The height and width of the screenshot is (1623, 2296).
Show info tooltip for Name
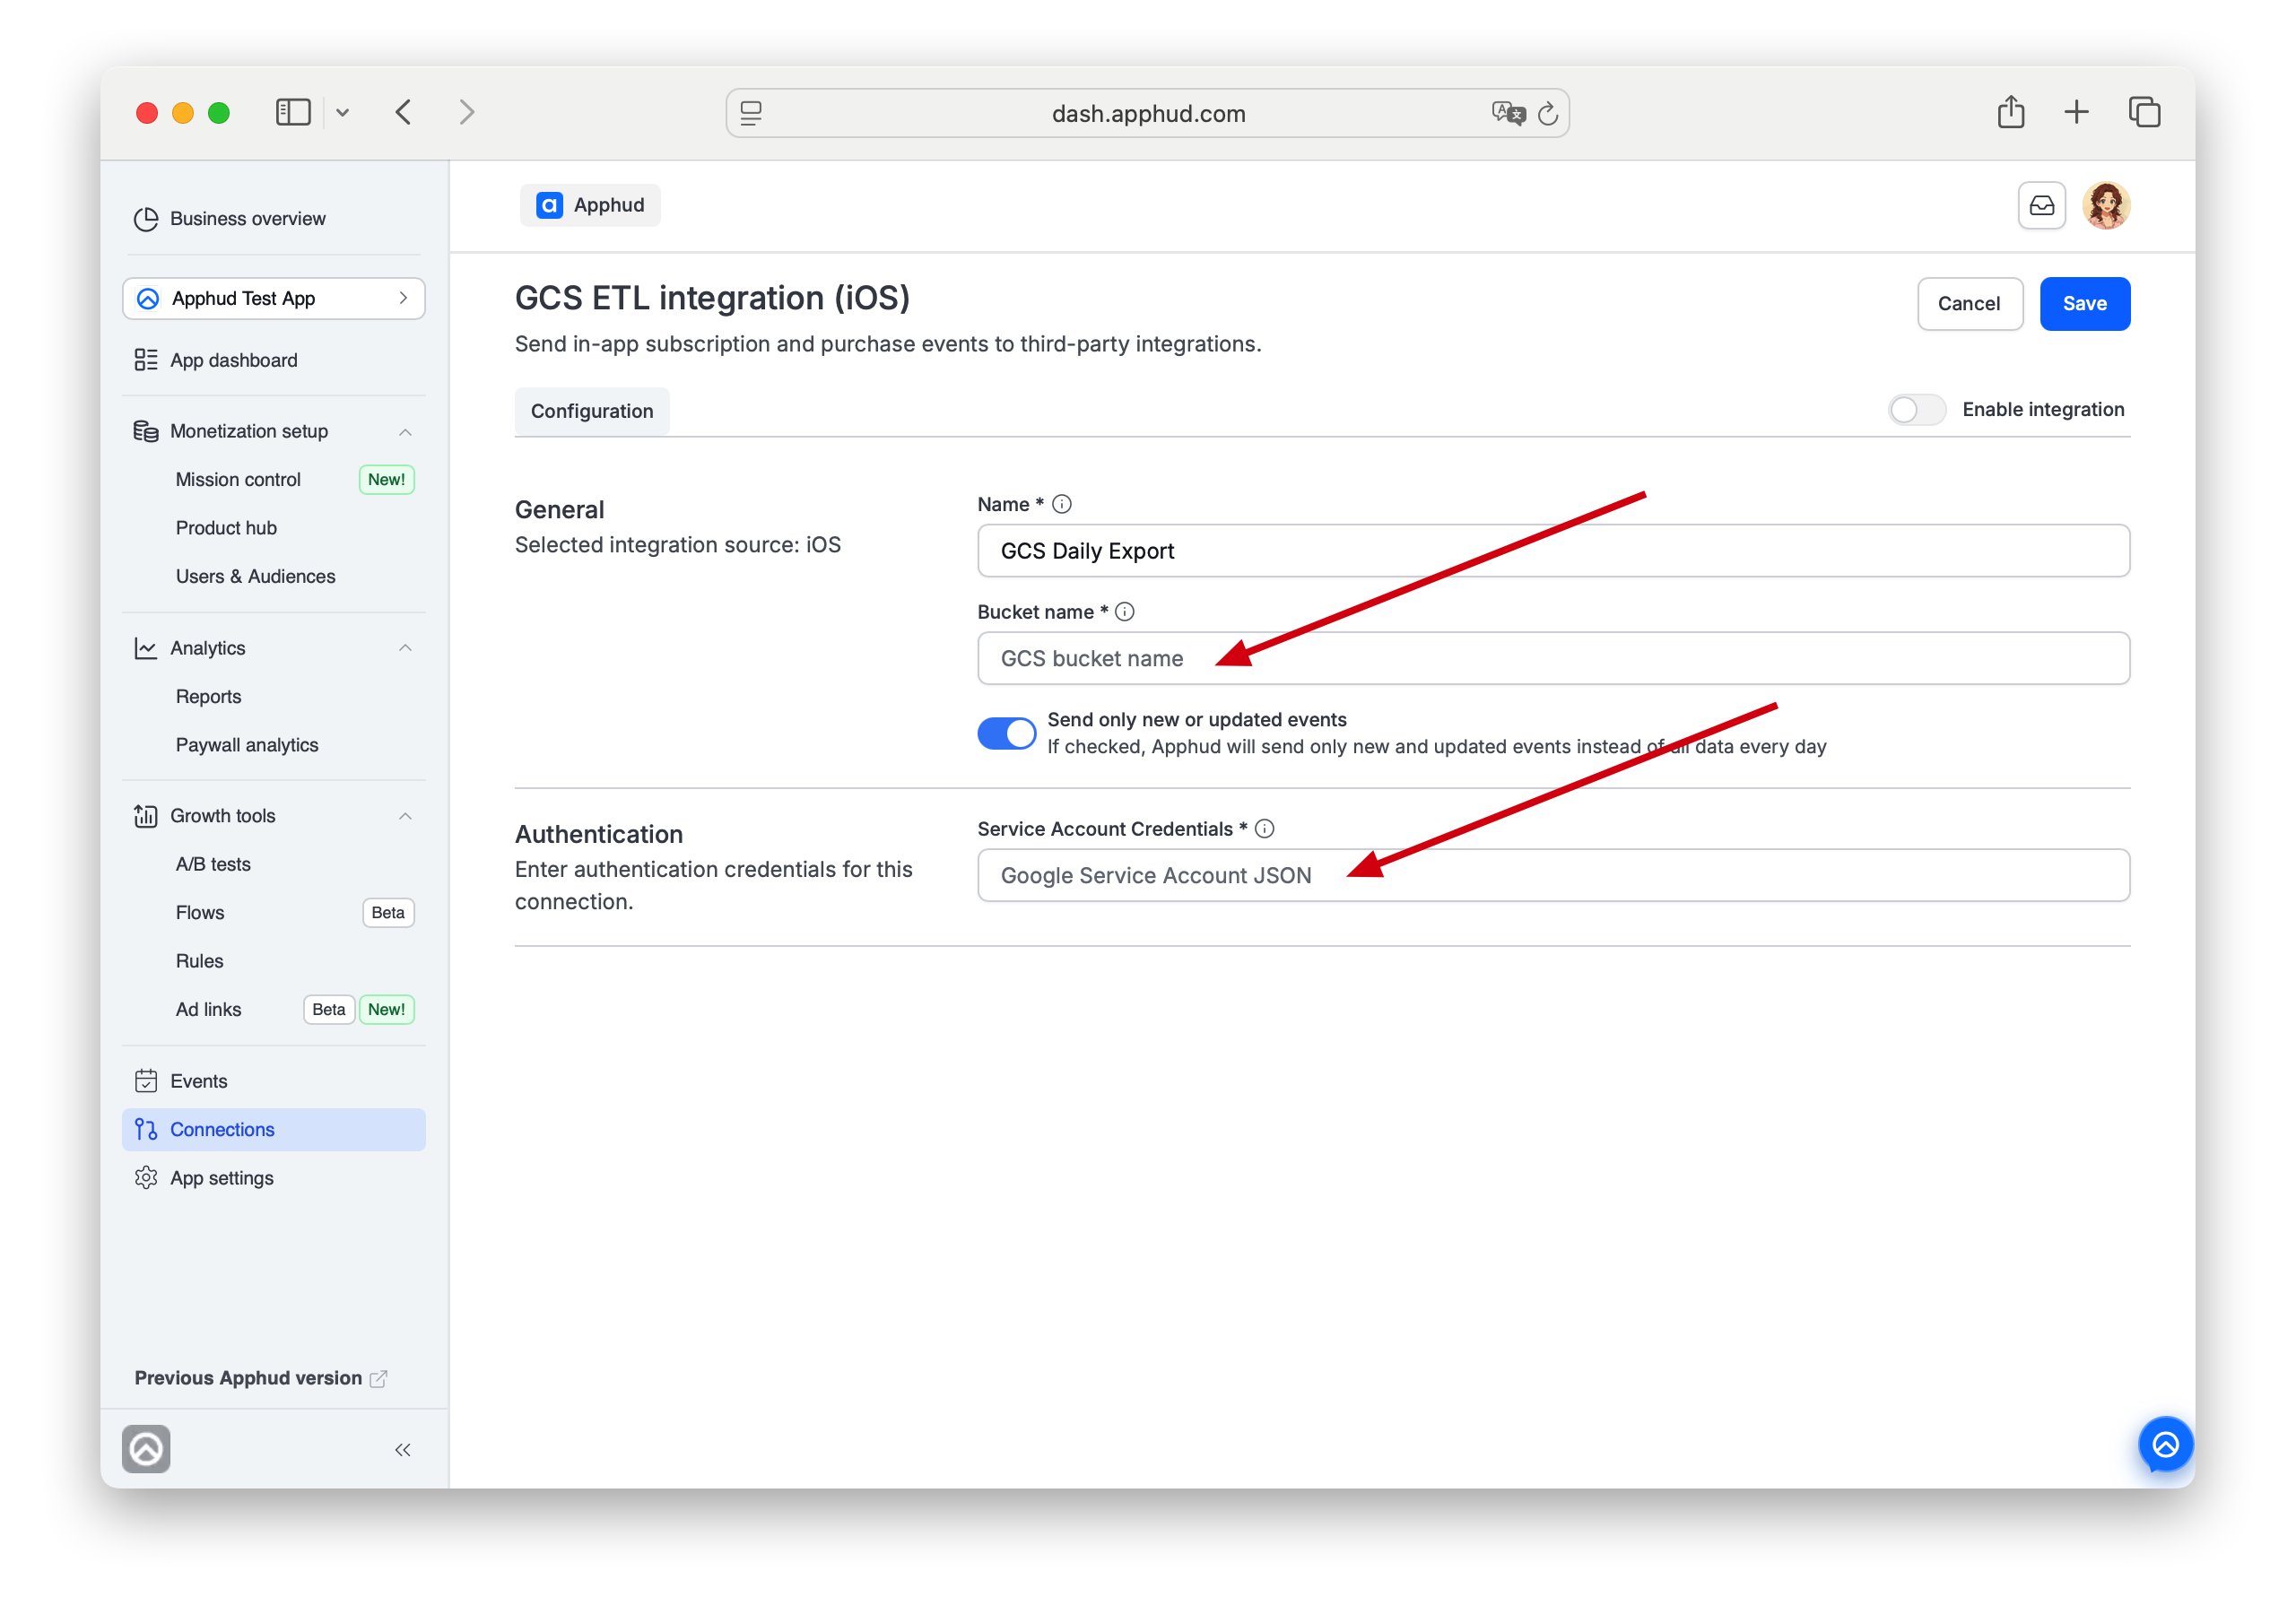point(1062,504)
